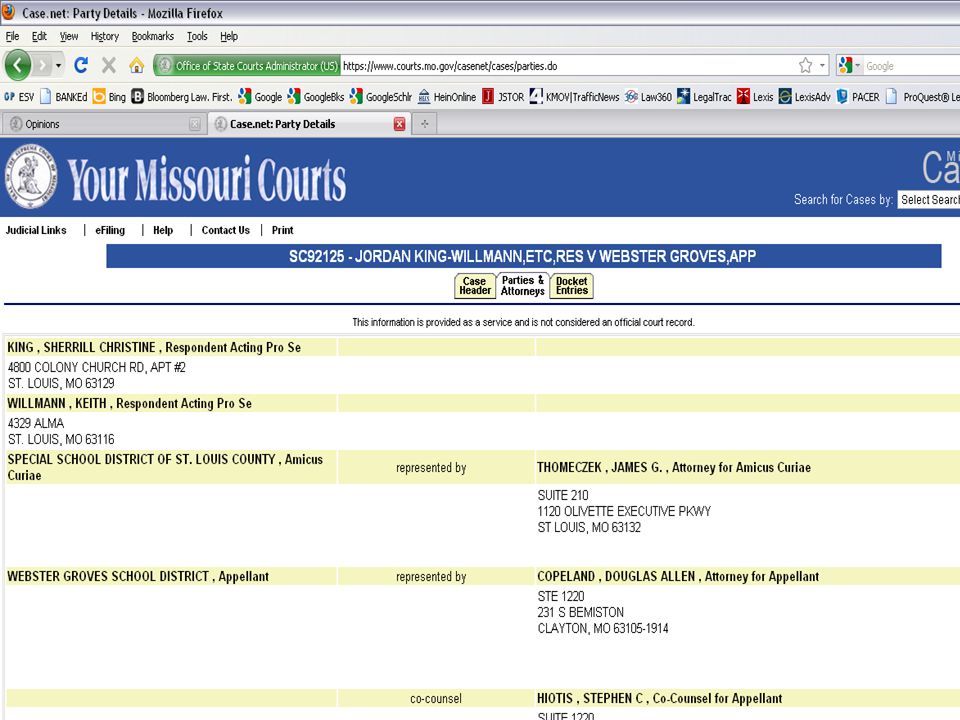Open the File menu
960x720 pixels.
[12, 36]
